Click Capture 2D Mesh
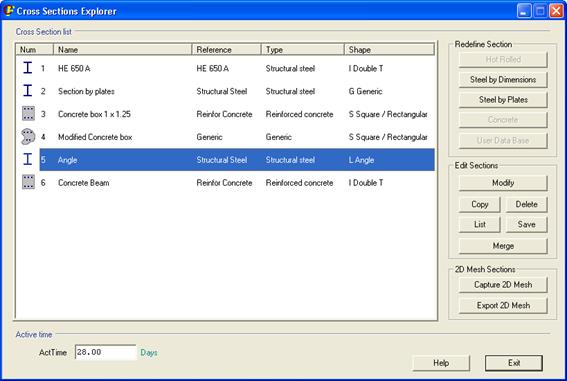 (503, 285)
